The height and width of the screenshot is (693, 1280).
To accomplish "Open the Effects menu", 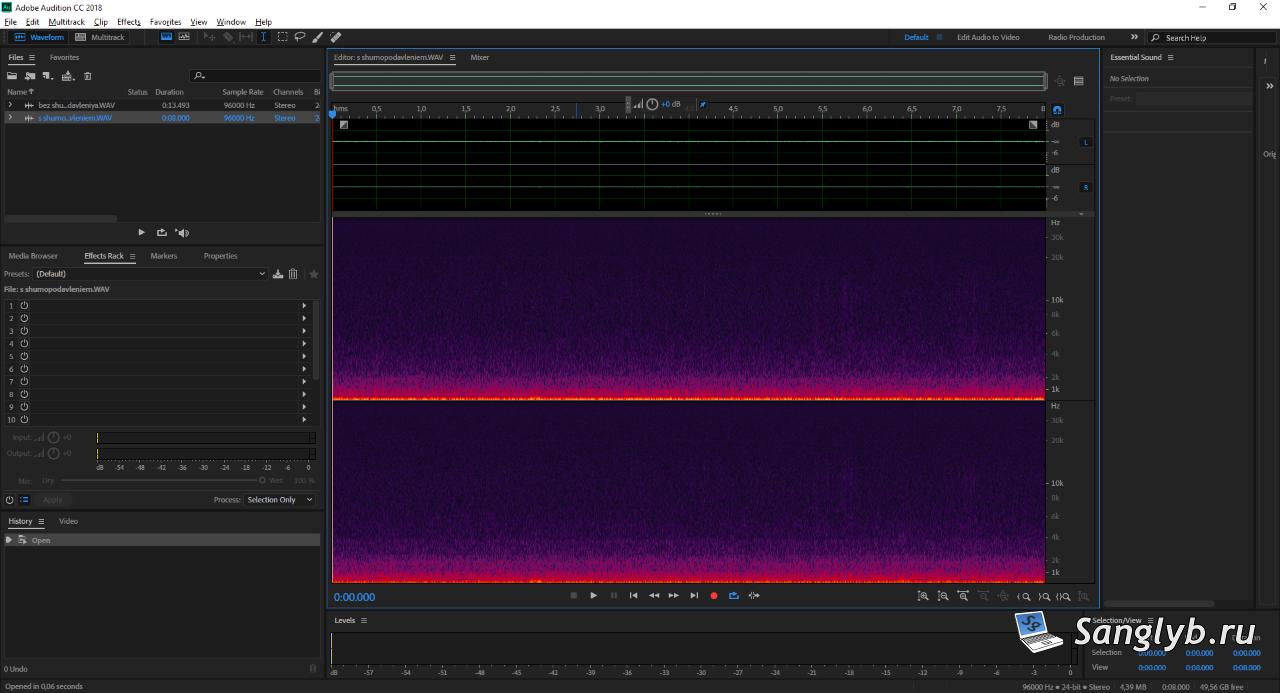I will 129,22.
